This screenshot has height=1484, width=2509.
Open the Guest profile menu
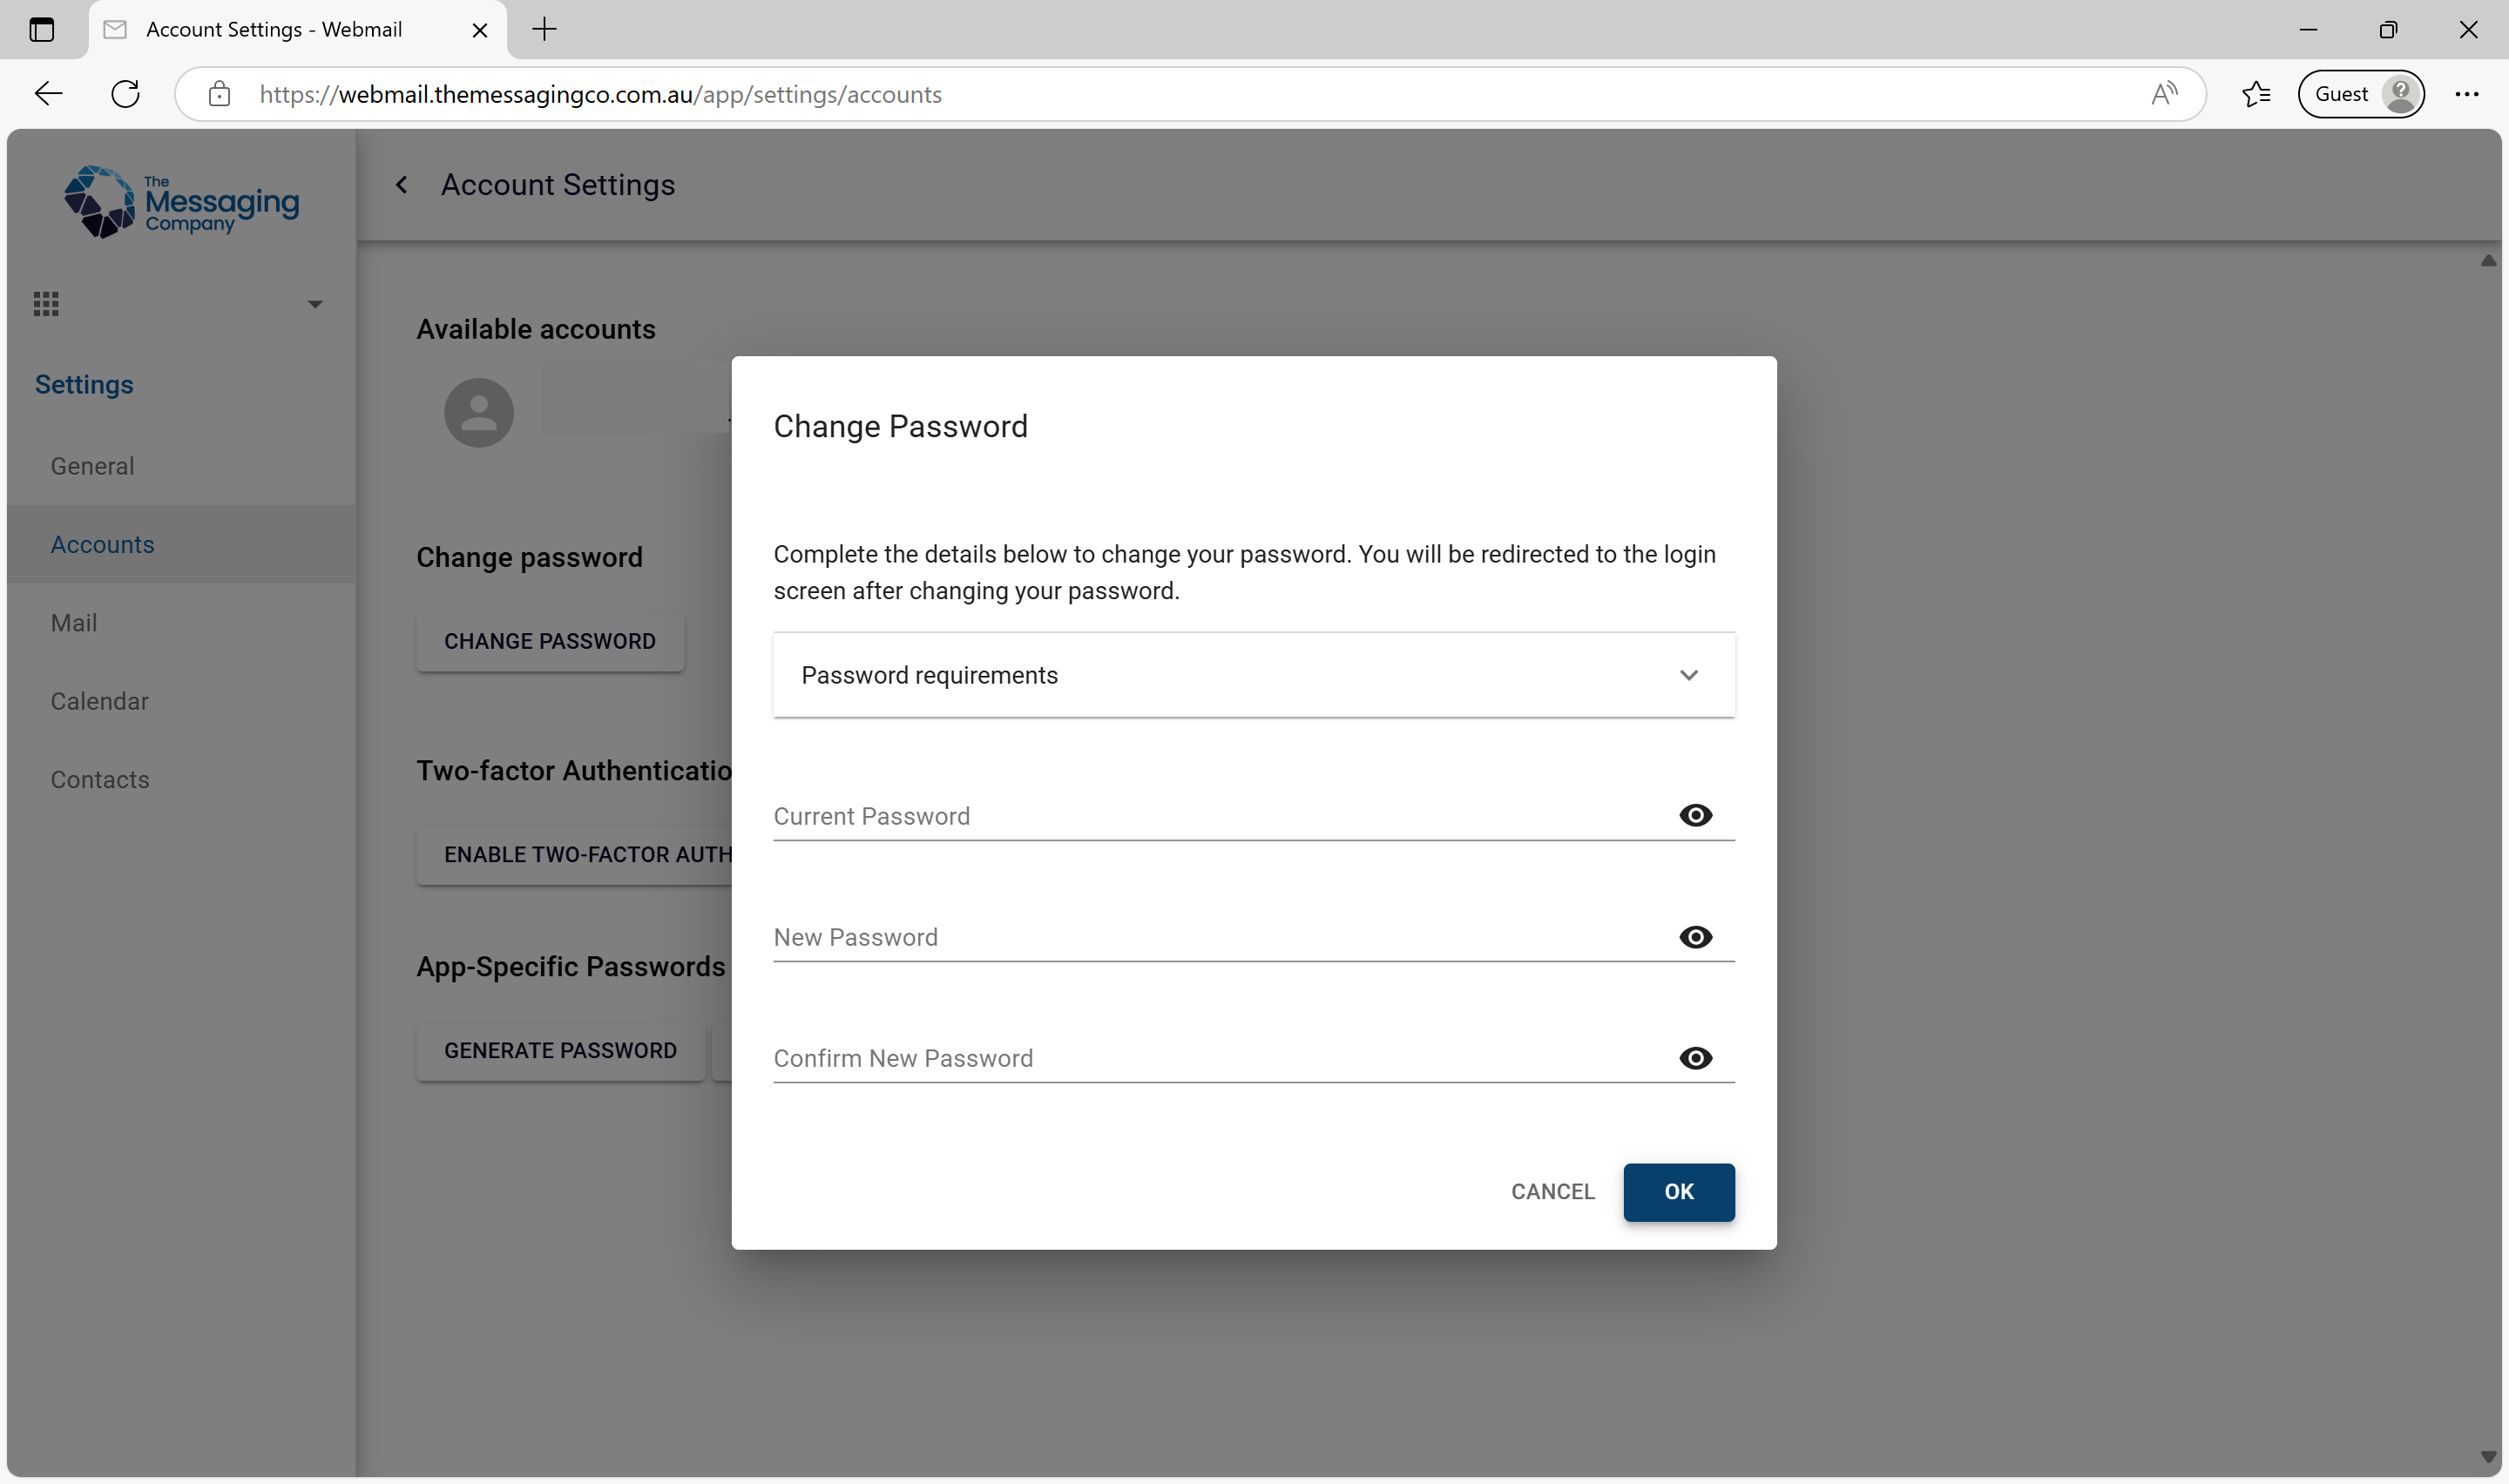[x=2360, y=94]
